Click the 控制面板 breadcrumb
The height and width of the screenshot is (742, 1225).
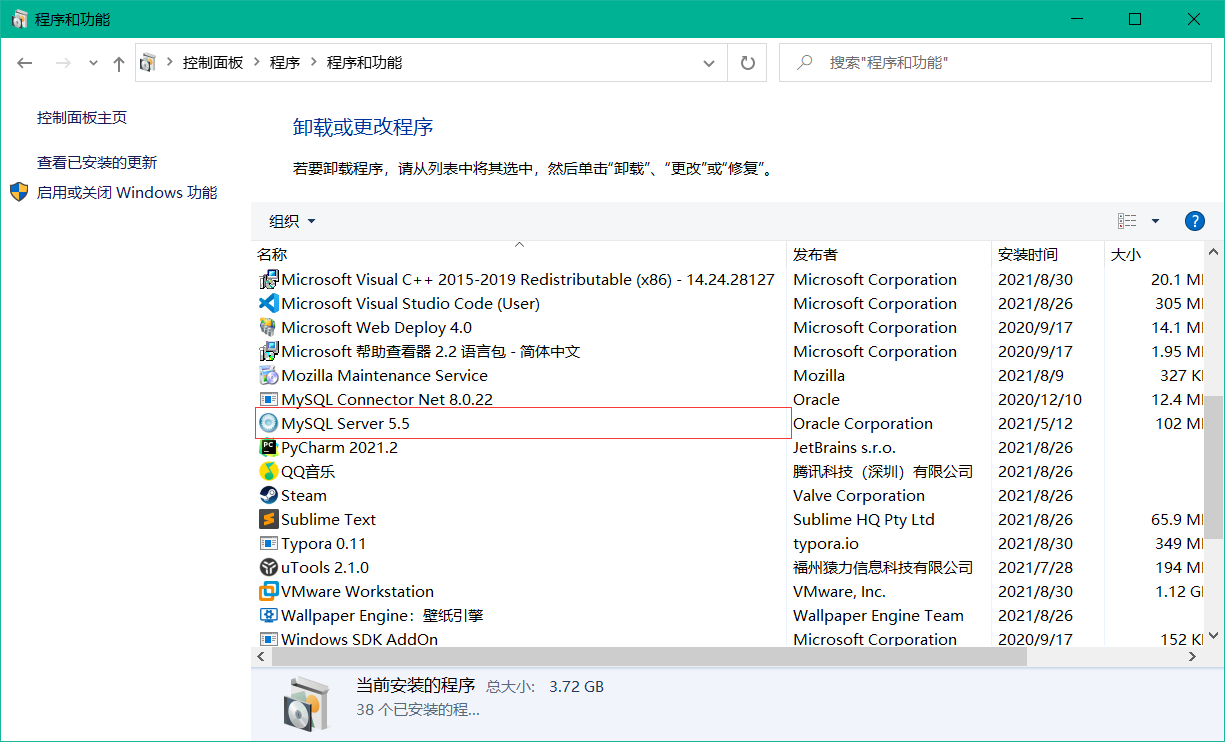(213, 63)
